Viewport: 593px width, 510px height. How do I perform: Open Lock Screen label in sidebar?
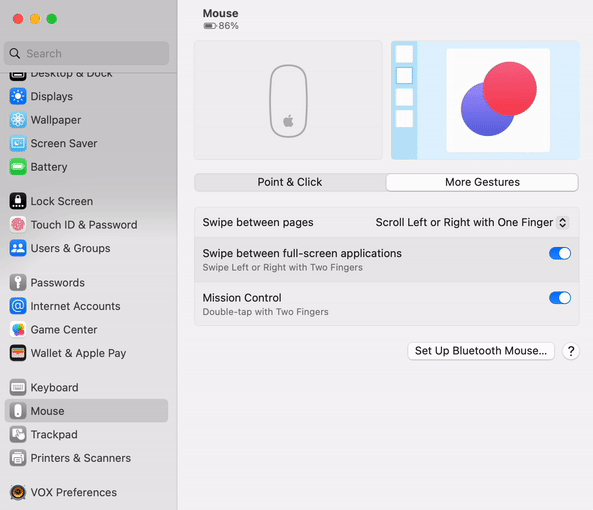[x=62, y=201]
